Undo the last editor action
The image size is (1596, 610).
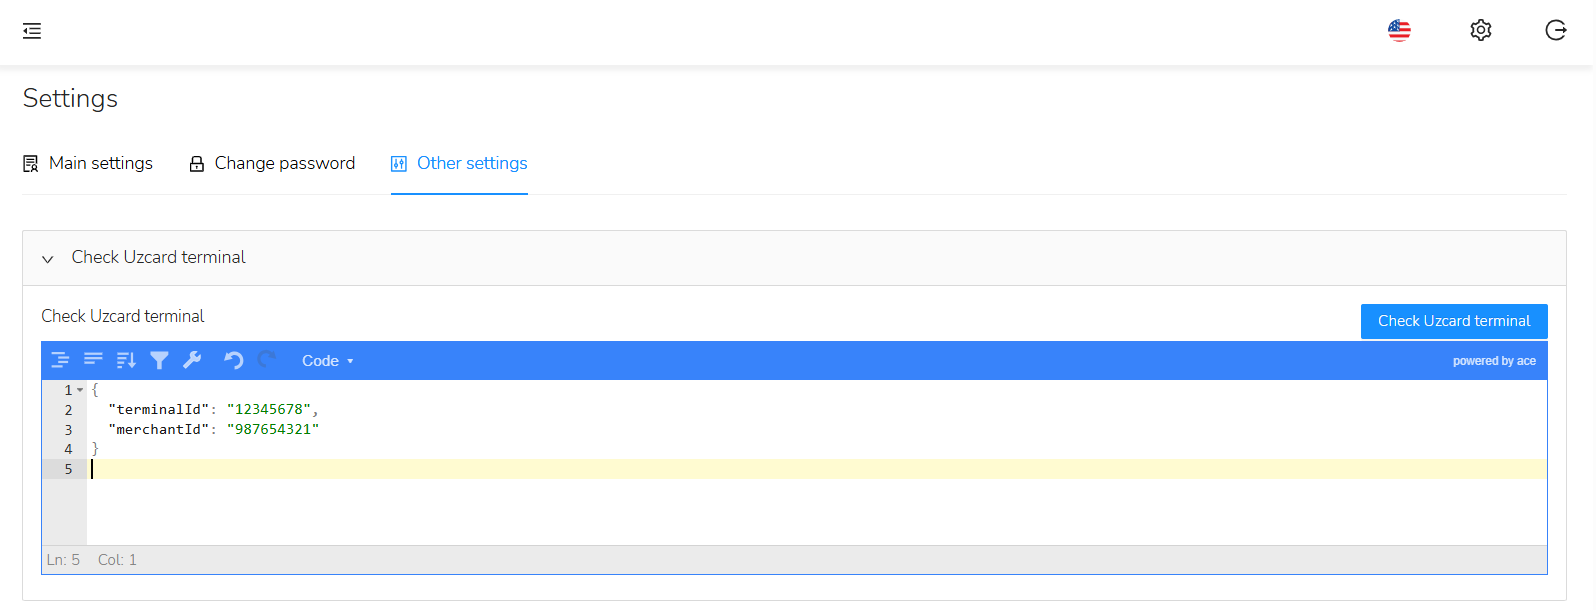coord(234,360)
